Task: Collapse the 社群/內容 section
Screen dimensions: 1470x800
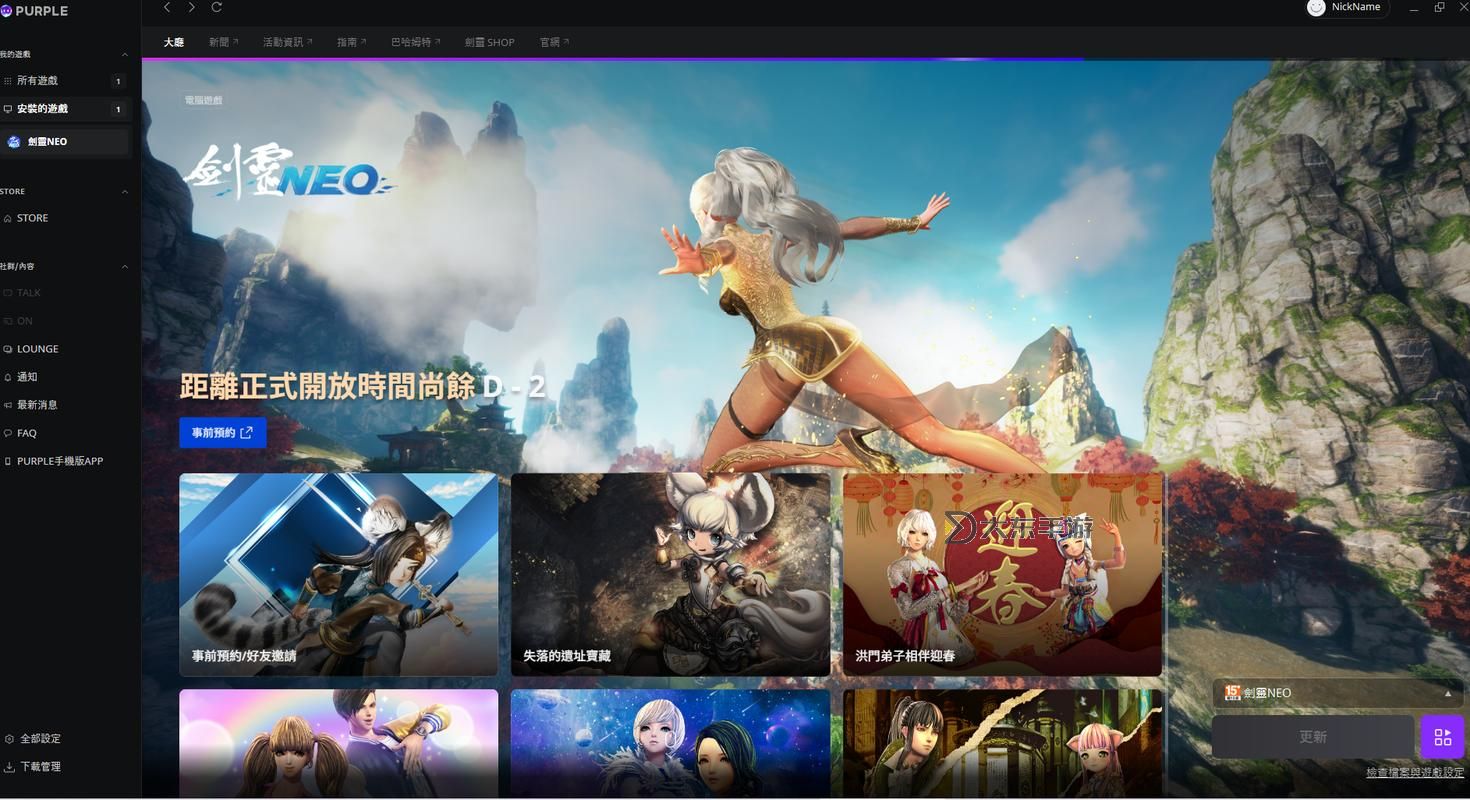Action: click(x=124, y=266)
